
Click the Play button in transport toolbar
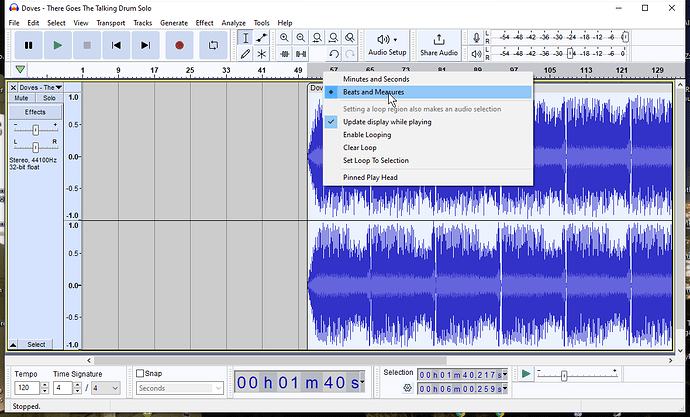(x=58, y=45)
